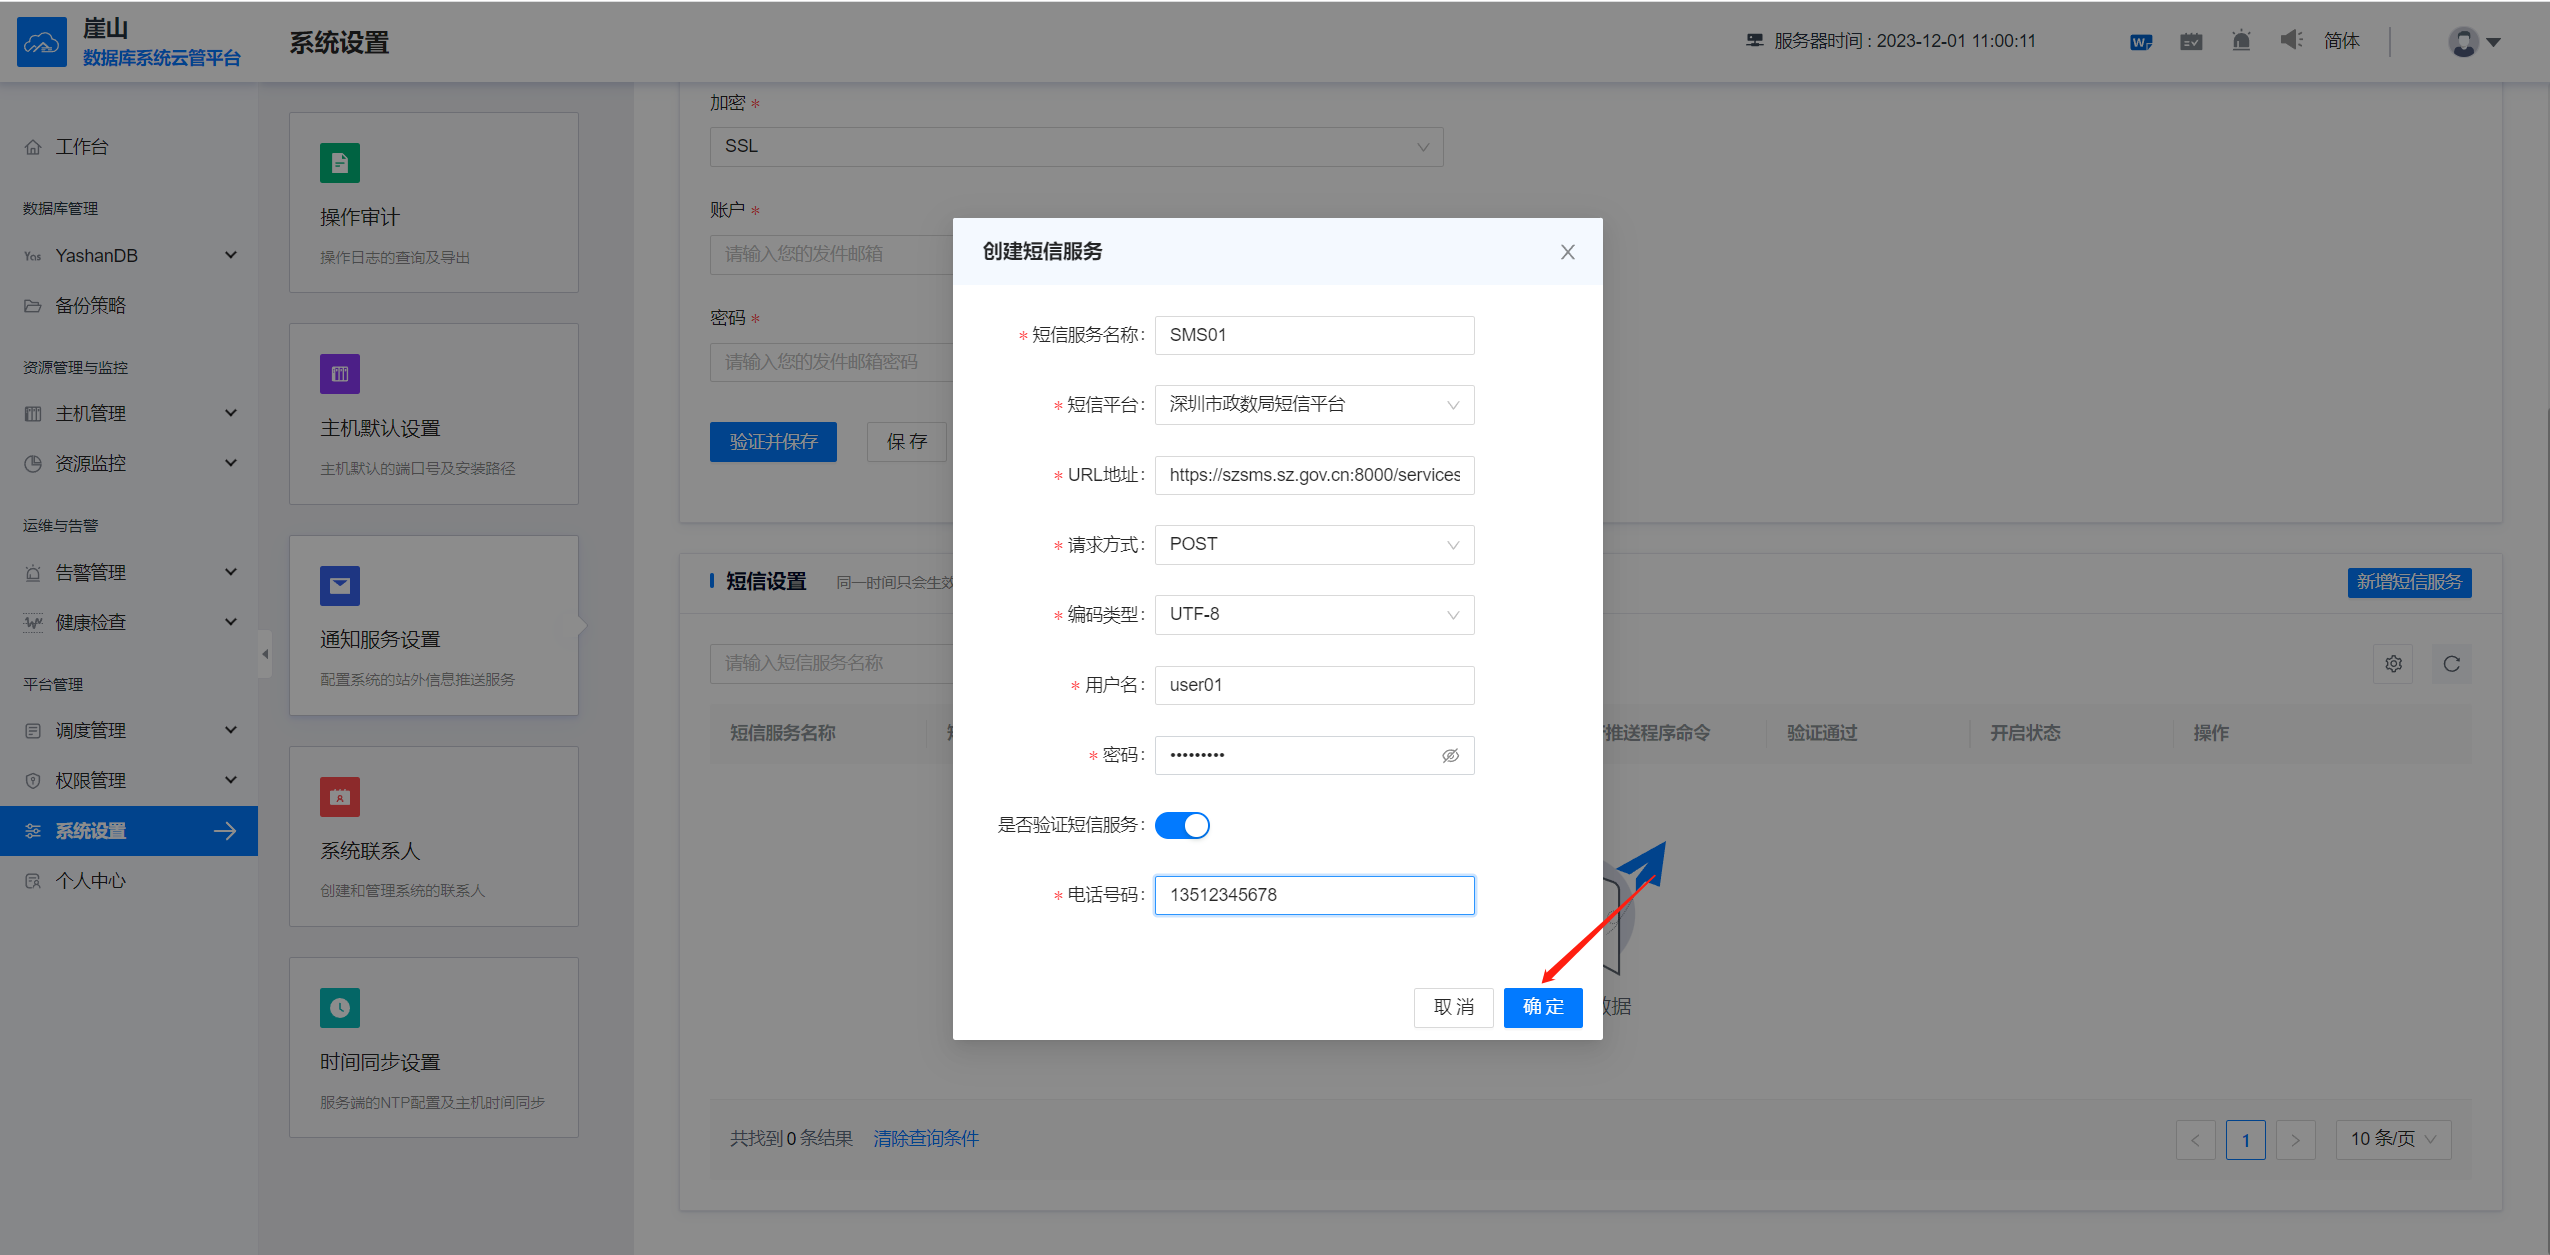Open the 短信平台 dropdown
This screenshot has height=1255, width=2550.
click(x=1313, y=405)
